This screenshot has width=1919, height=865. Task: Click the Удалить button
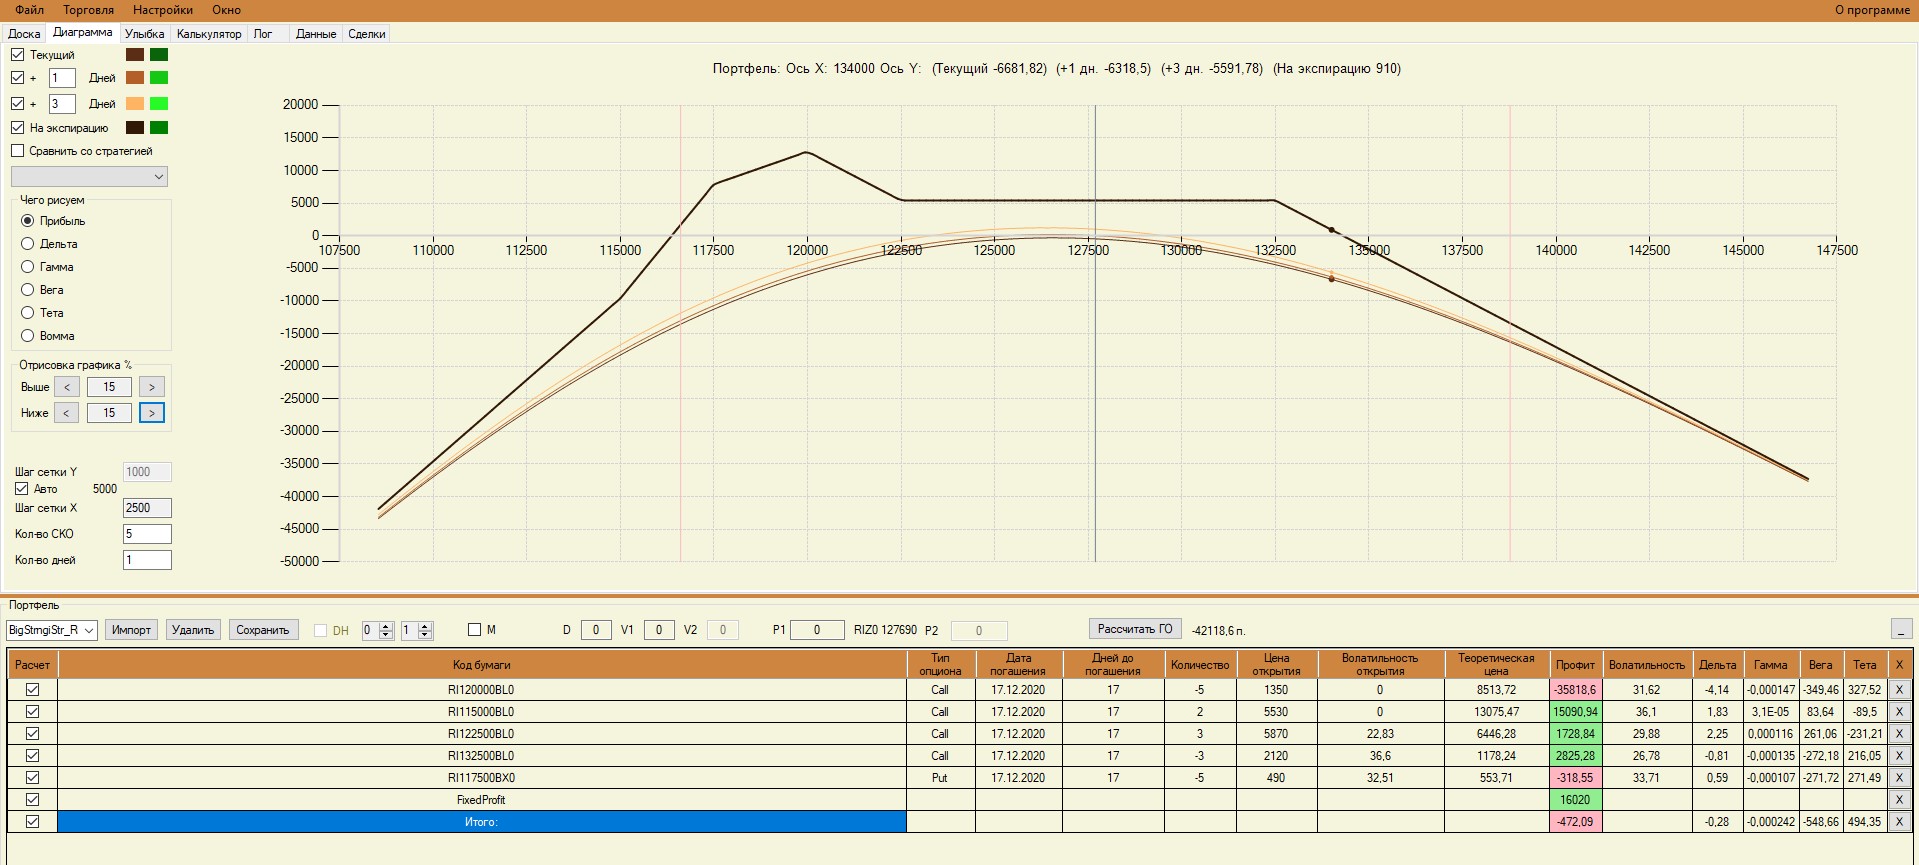pos(193,630)
